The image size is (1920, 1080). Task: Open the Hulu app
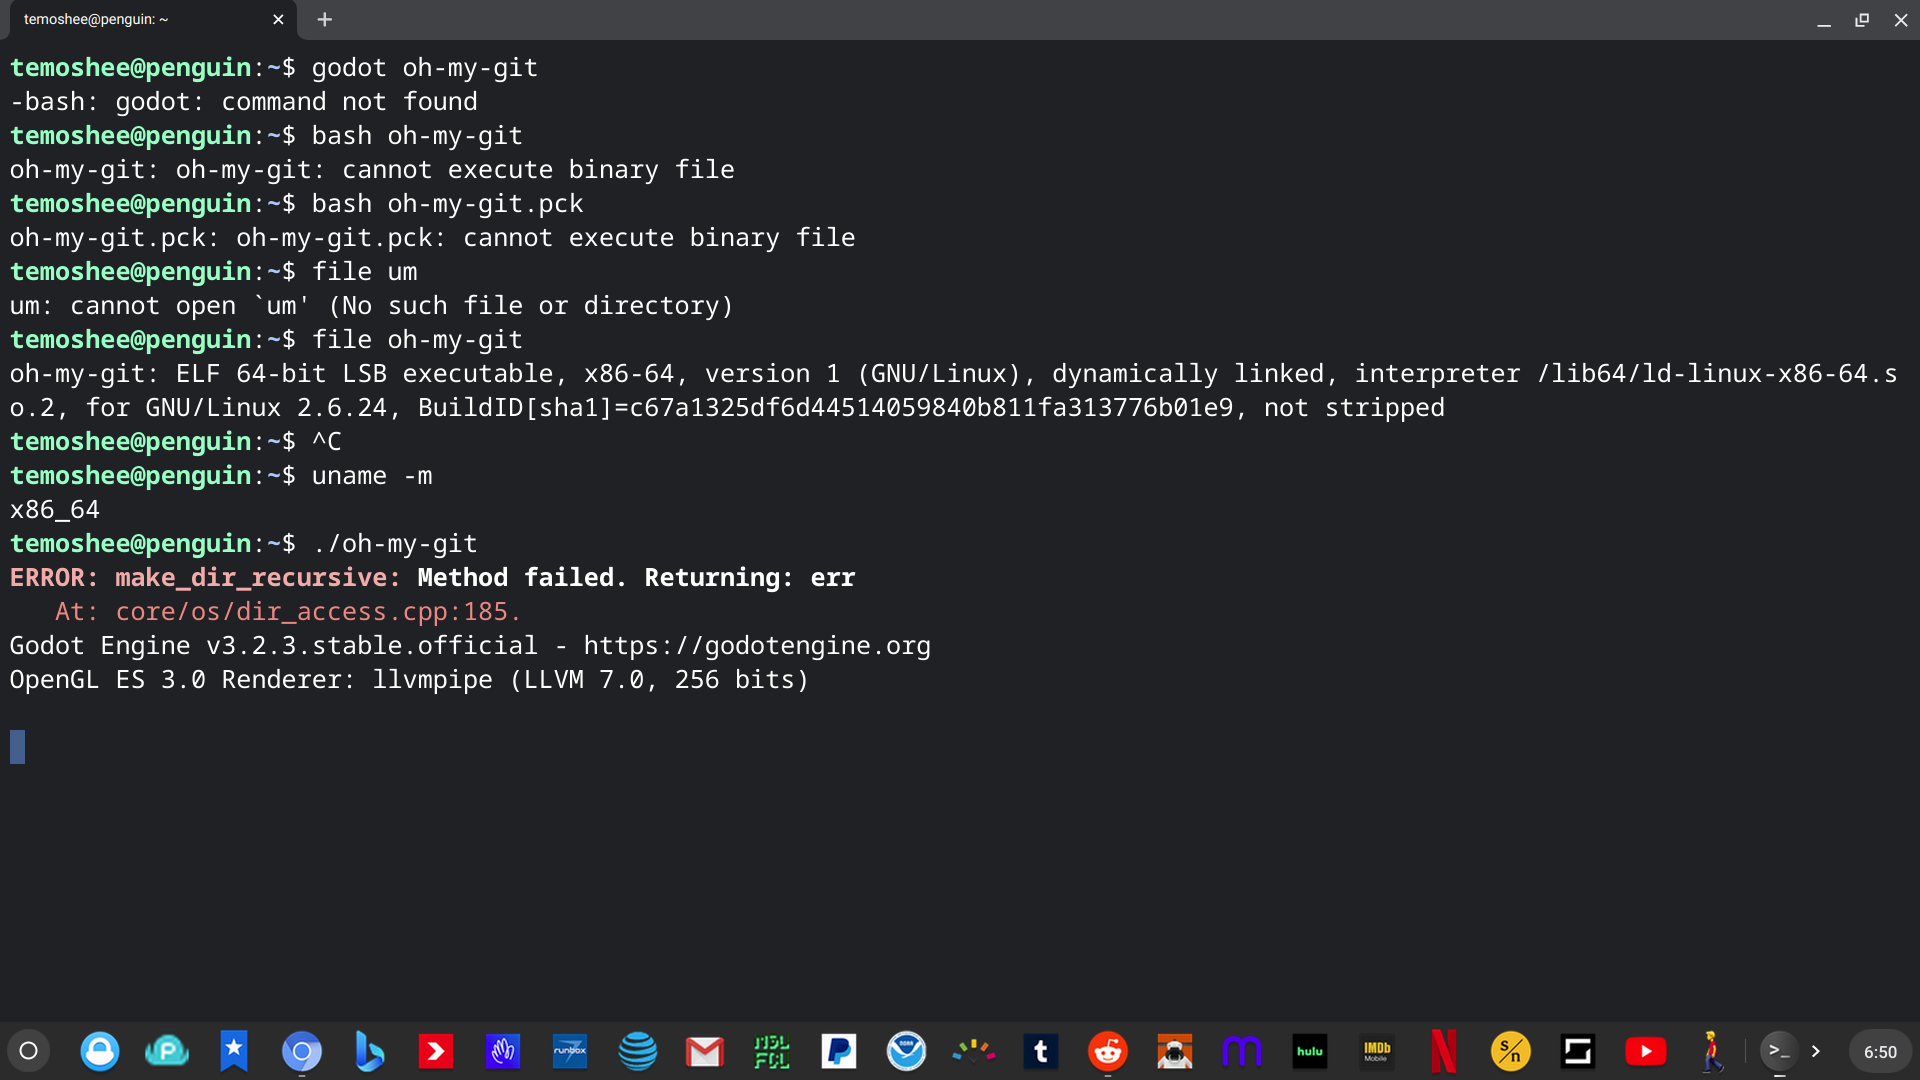pyautogui.click(x=1309, y=1051)
